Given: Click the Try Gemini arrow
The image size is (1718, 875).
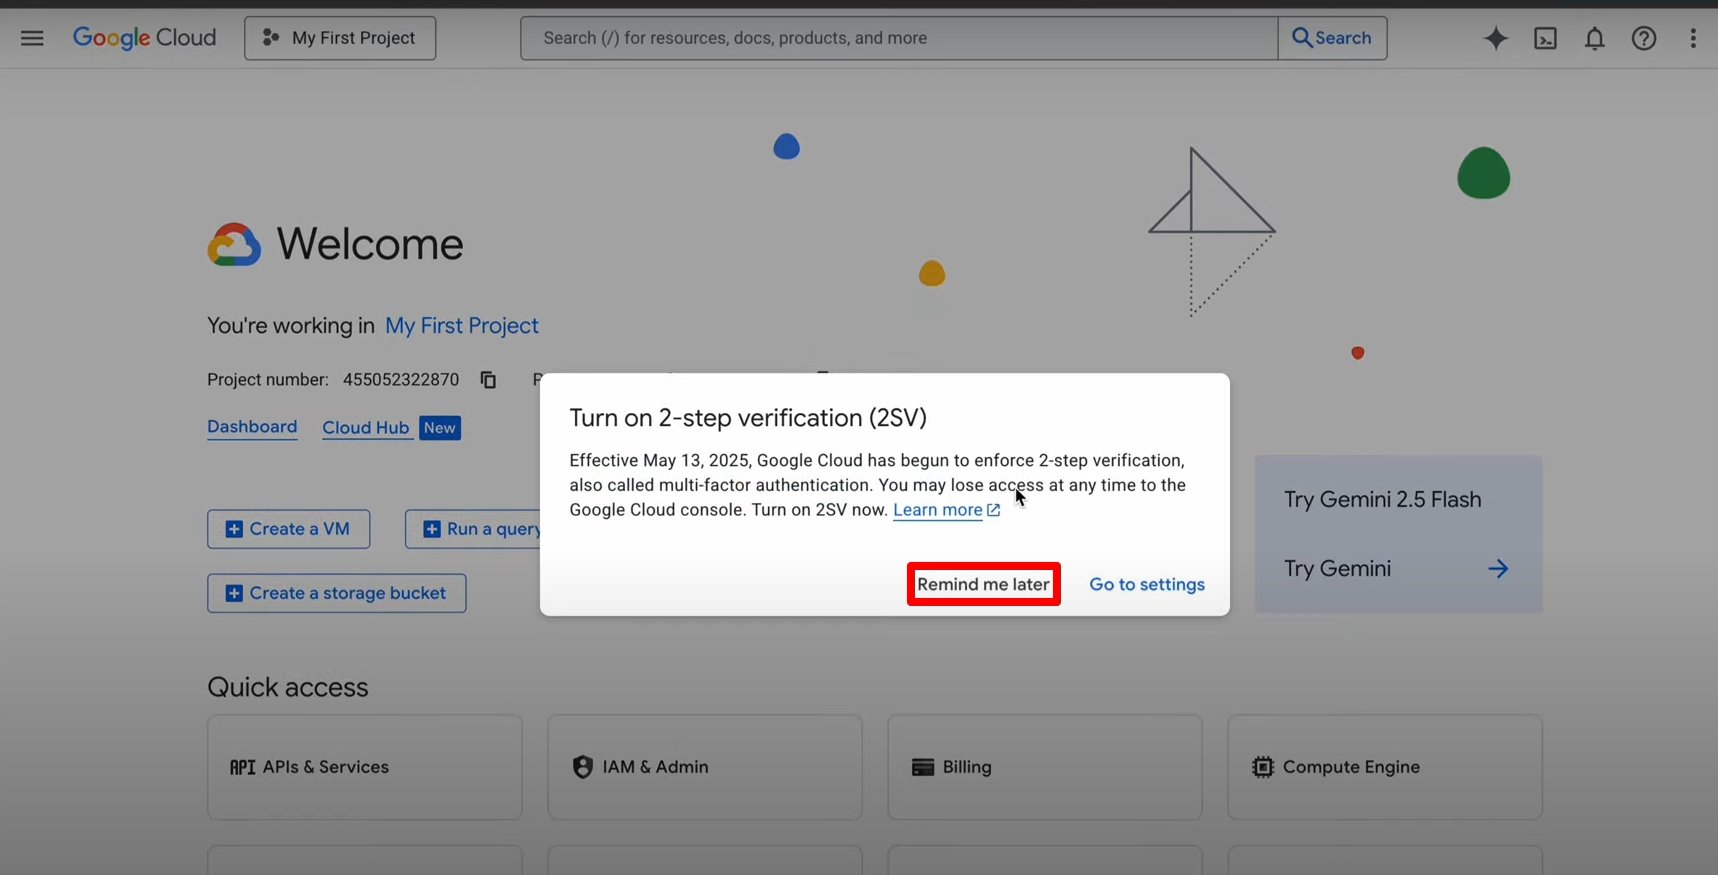Looking at the screenshot, I should [x=1498, y=569].
